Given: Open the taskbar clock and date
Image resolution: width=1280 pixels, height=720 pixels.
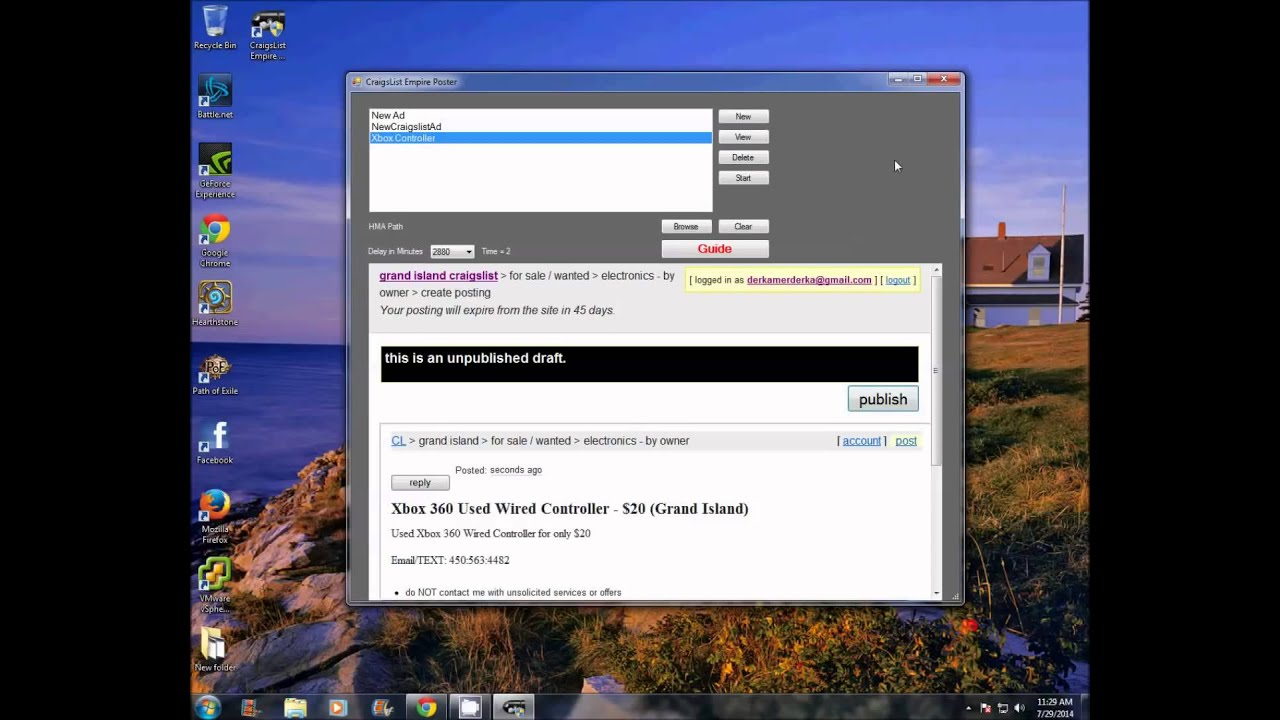Looking at the screenshot, I should (x=1055, y=707).
